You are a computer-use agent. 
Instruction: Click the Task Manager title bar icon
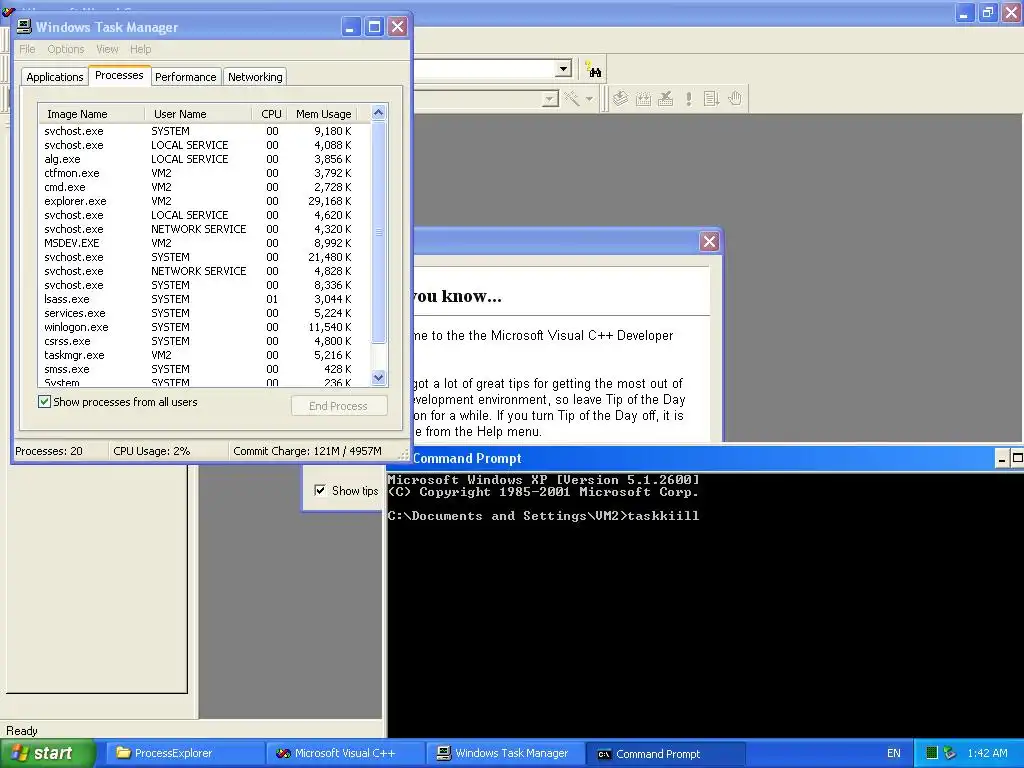(24, 26)
